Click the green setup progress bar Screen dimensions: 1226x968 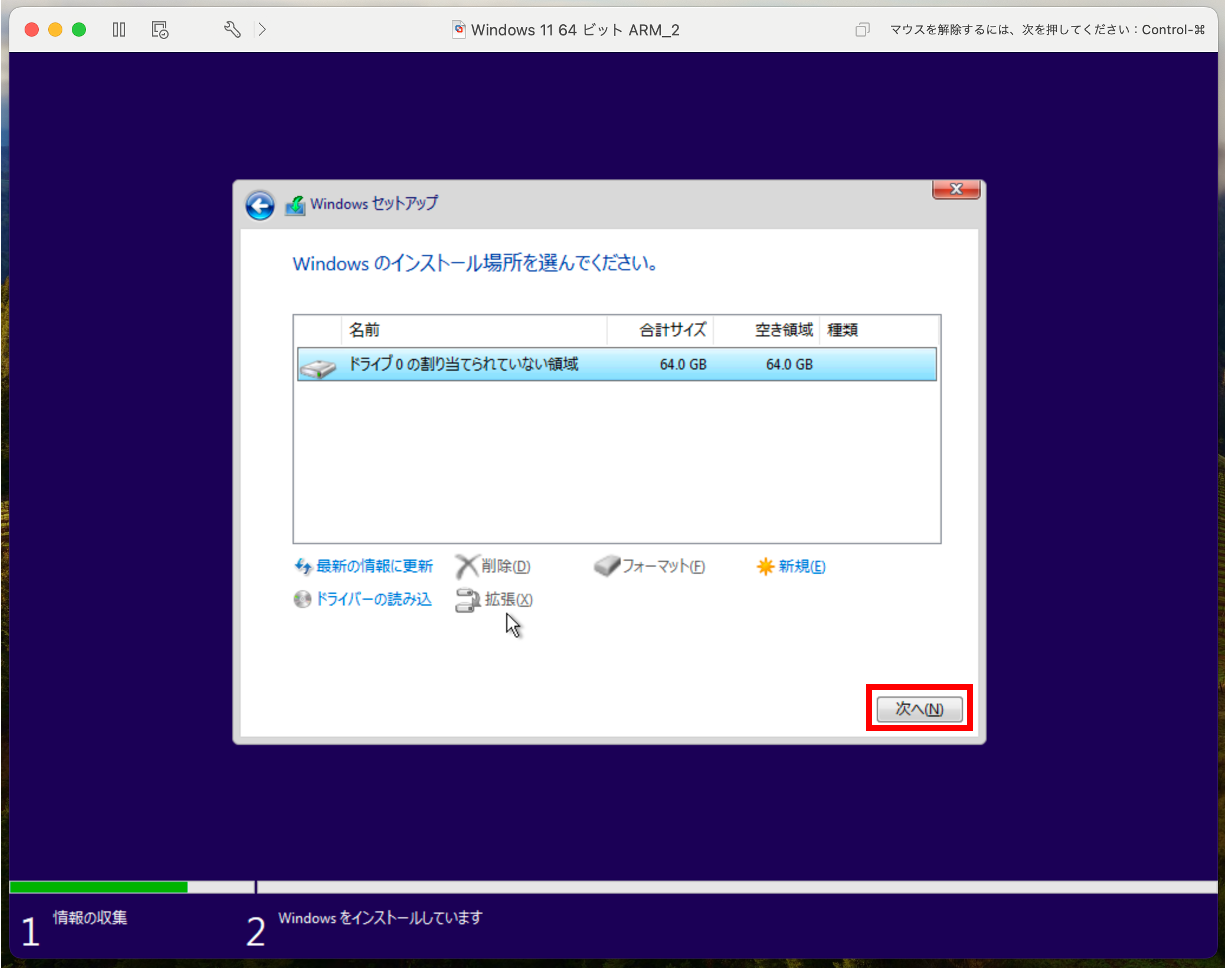click(x=98, y=887)
